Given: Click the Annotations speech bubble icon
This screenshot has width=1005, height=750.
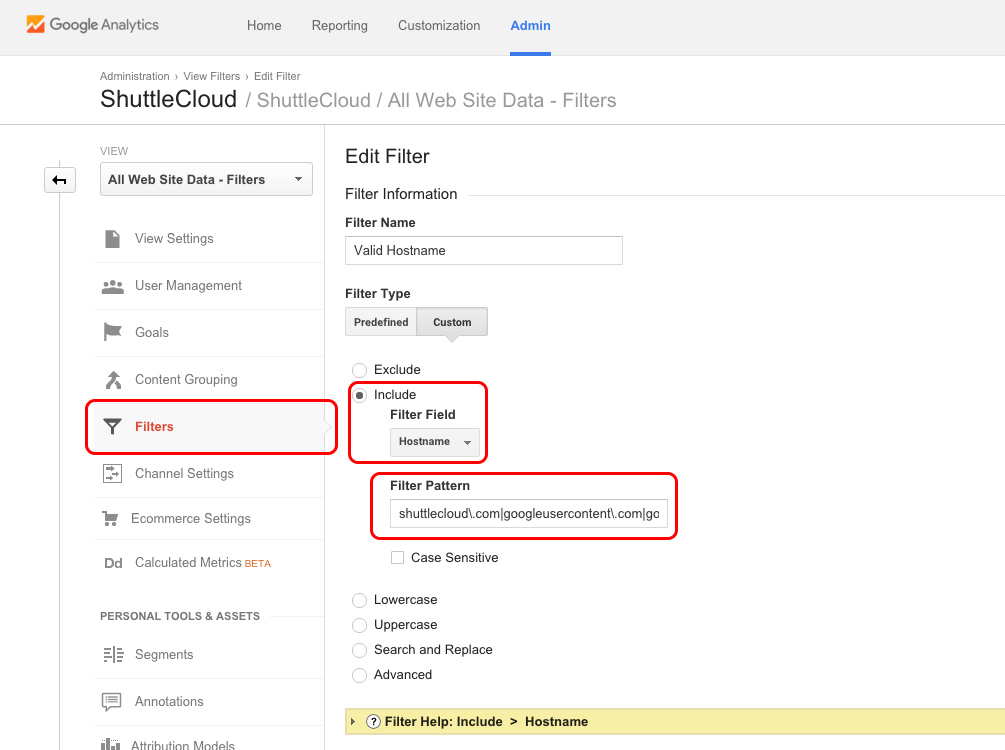Looking at the screenshot, I should (112, 702).
